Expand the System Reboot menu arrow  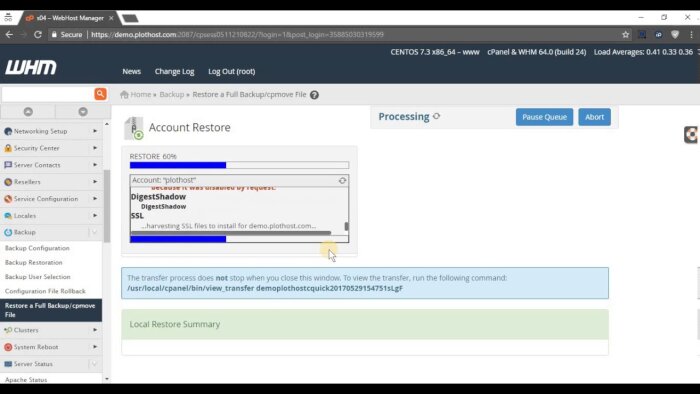[95, 347]
